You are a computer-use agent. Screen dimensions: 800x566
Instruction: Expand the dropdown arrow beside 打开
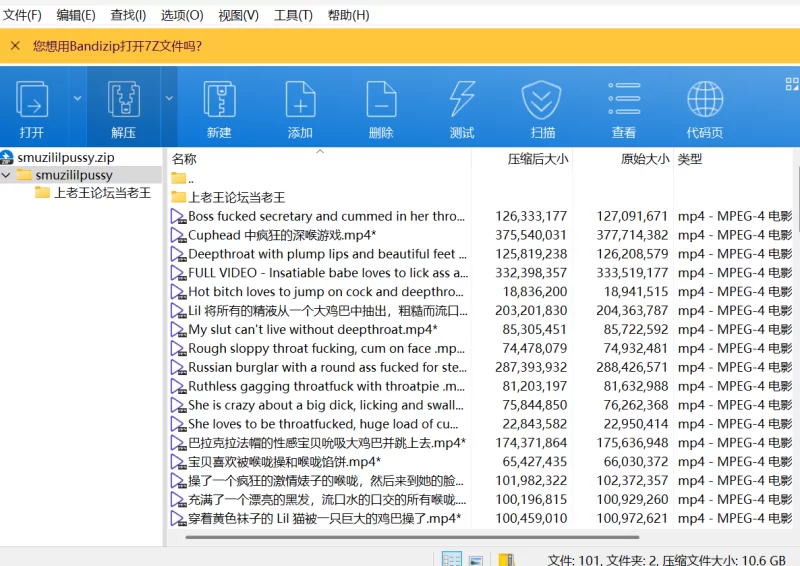[77, 98]
